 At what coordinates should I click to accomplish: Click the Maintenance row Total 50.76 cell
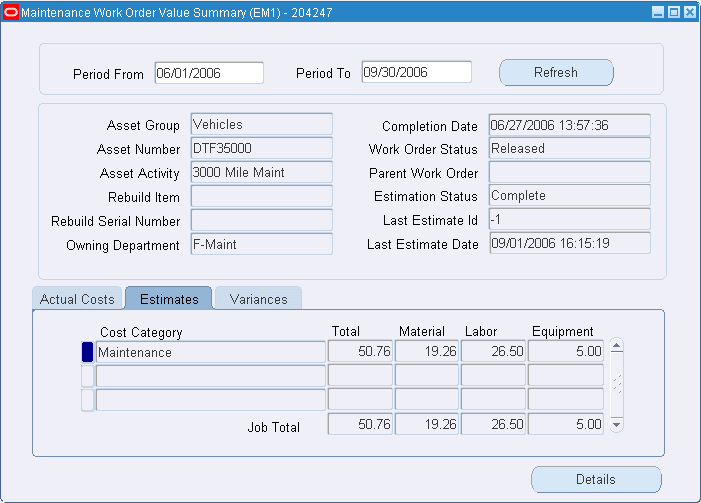pyautogui.click(x=360, y=351)
